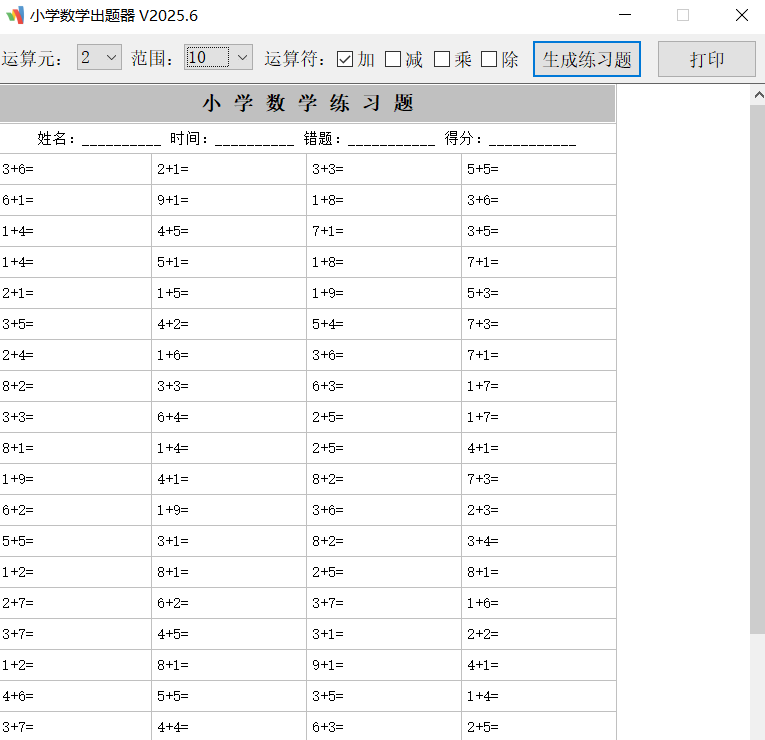Select the 2+4= problem cell
The height and width of the screenshot is (740, 765).
point(76,355)
